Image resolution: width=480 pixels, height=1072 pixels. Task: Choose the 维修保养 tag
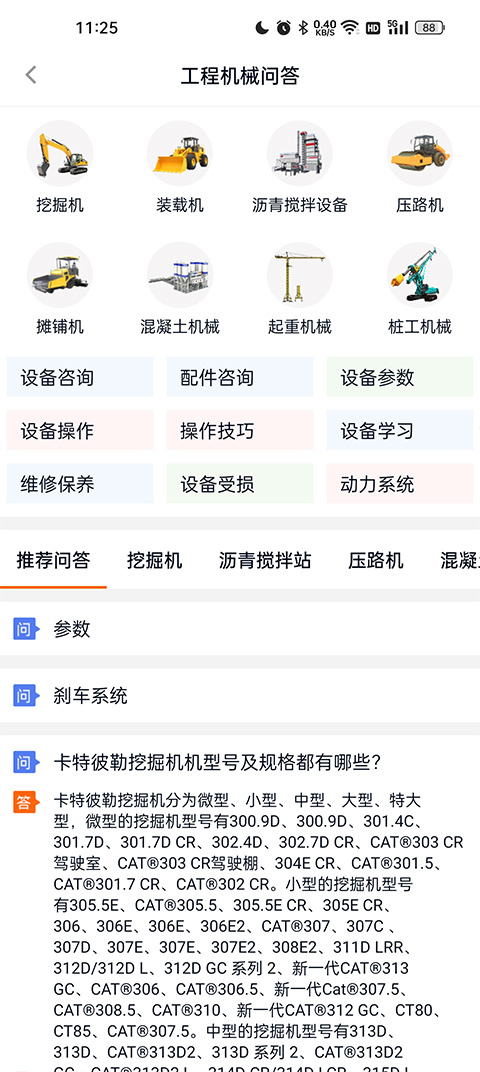[x=80, y=484]
